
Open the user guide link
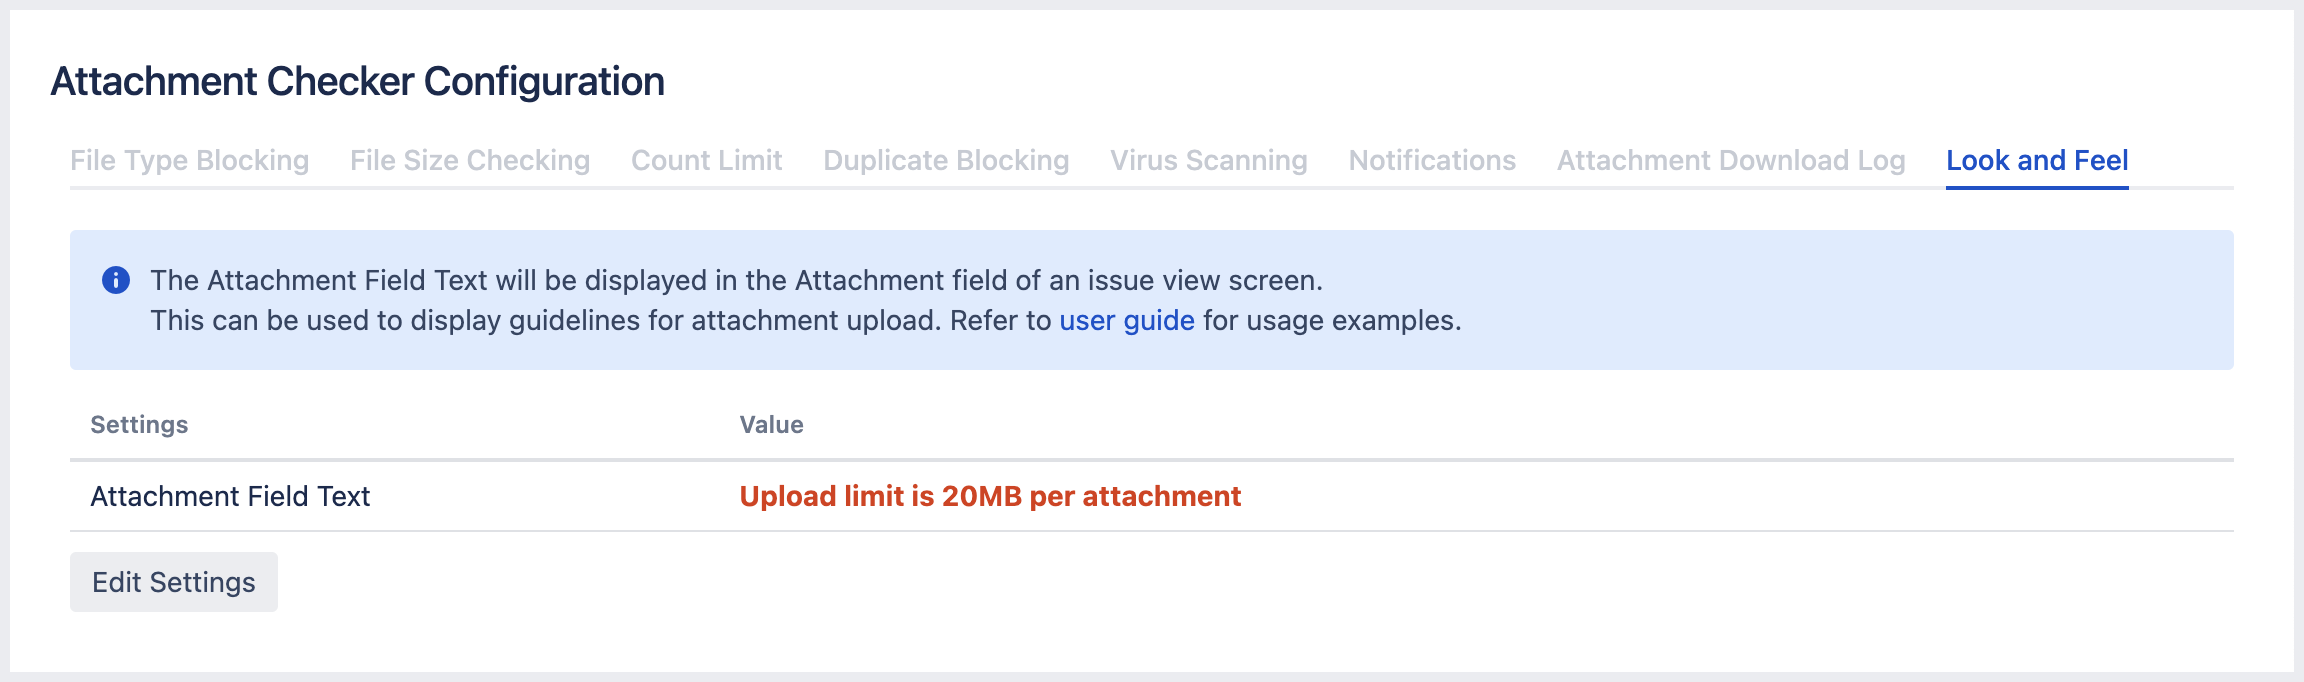point(1126,320)
